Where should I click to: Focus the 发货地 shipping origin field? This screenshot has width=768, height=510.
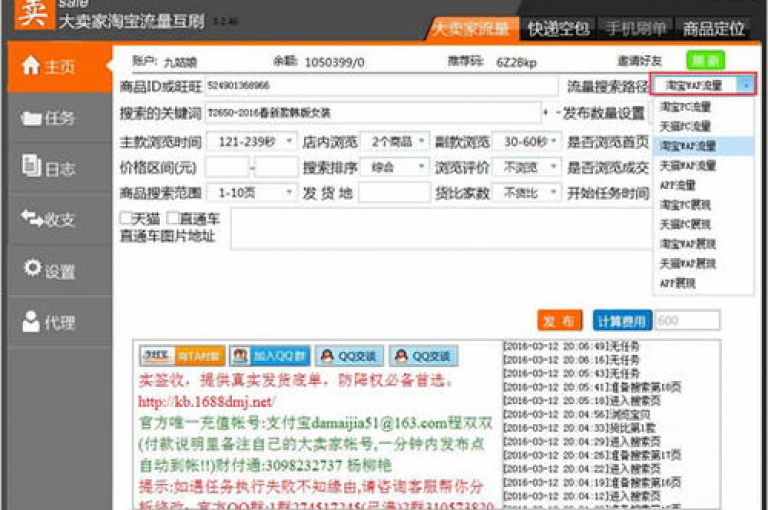point(394,193)
